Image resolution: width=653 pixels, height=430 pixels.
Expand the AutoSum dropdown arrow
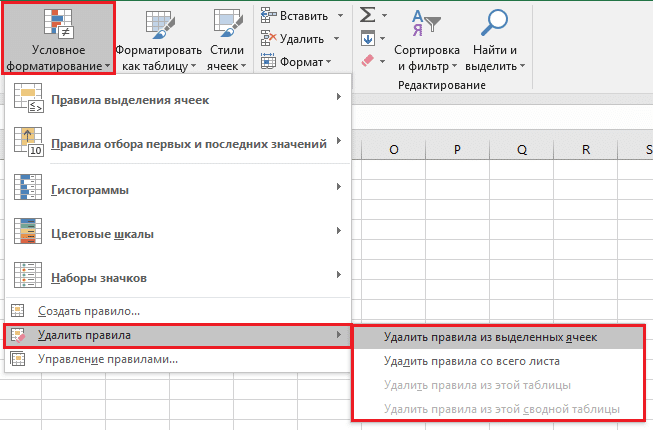coord(385,15)
